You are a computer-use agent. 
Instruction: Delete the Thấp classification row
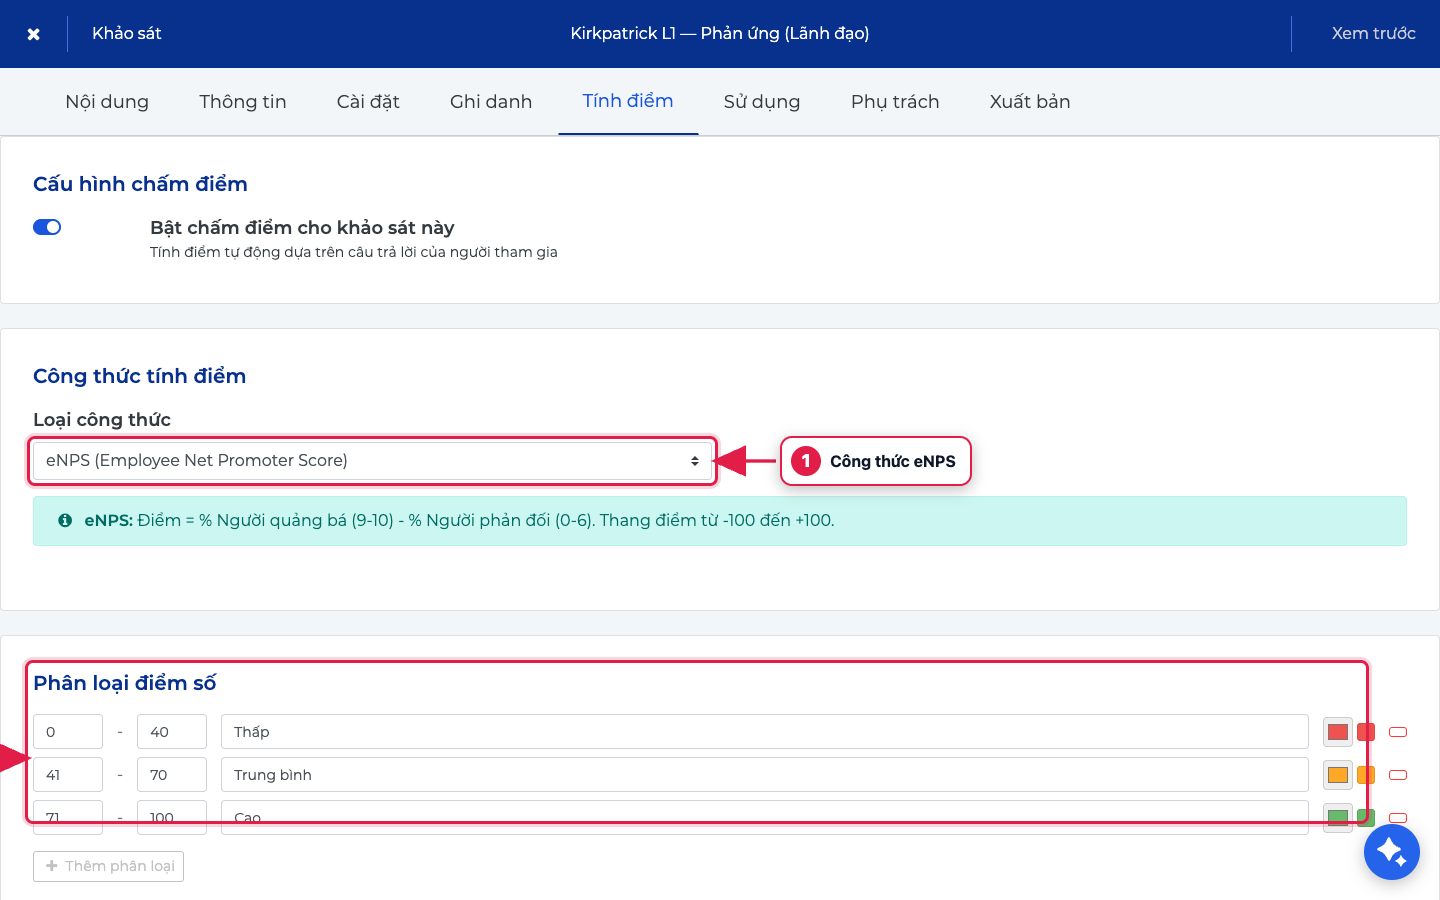pyautogui.click(x=1398, y=732)
